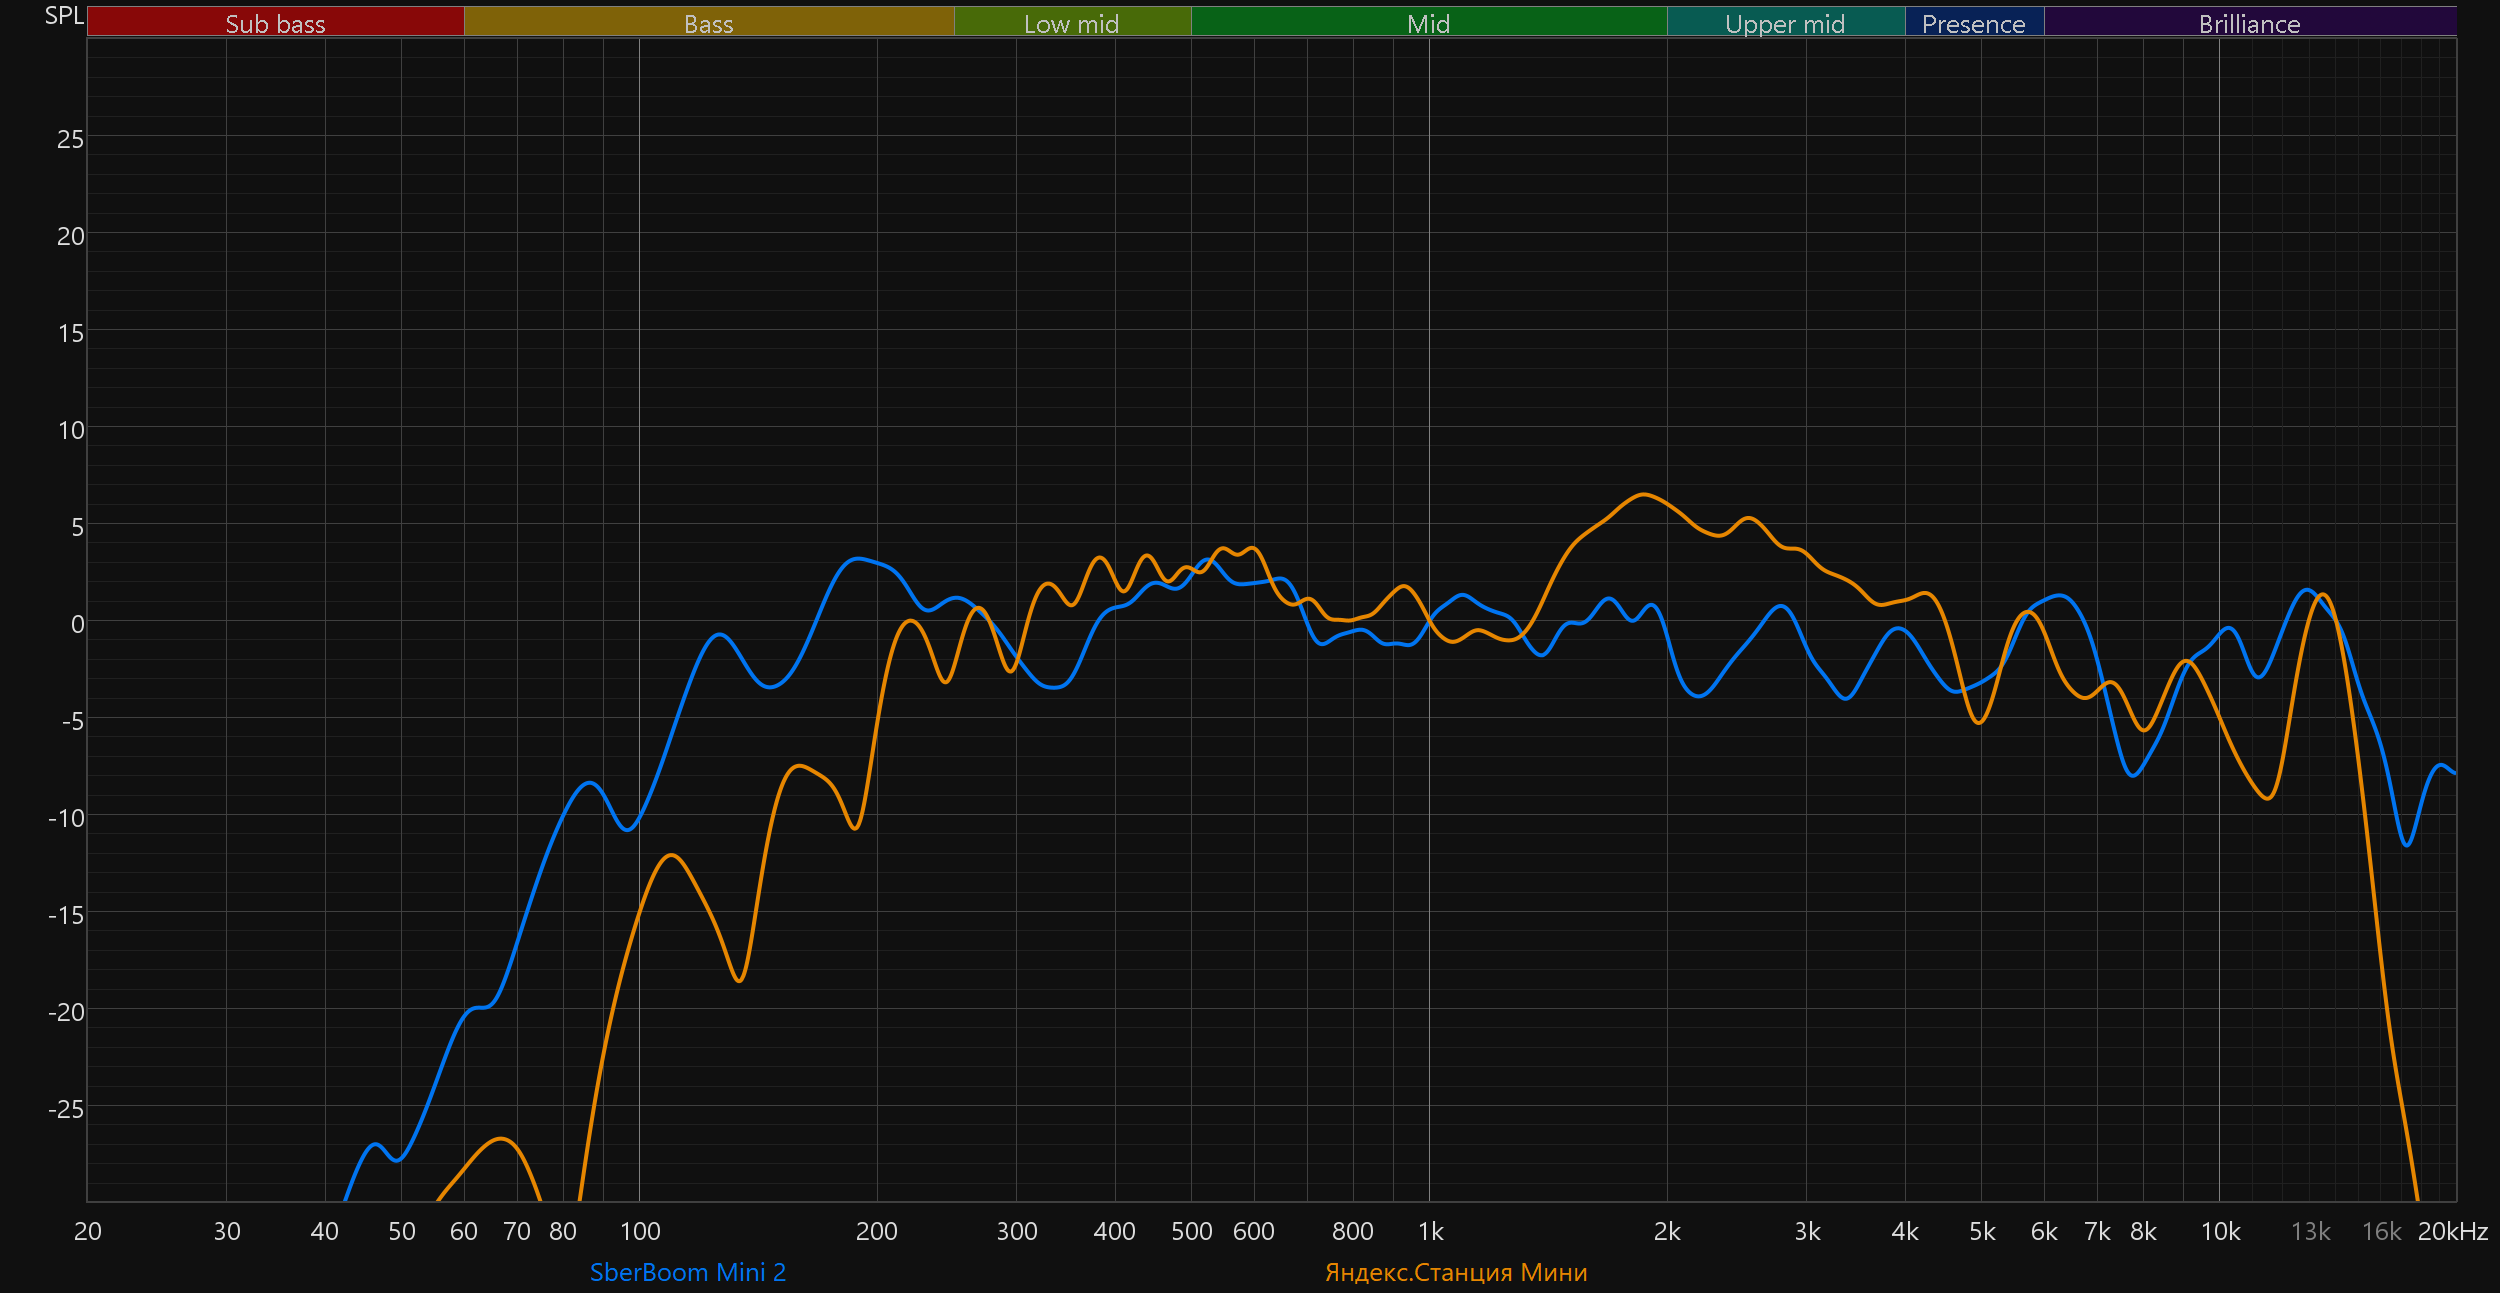
Task: Click the 20kHz axis label
Action: click(x=2452, y=1231)
